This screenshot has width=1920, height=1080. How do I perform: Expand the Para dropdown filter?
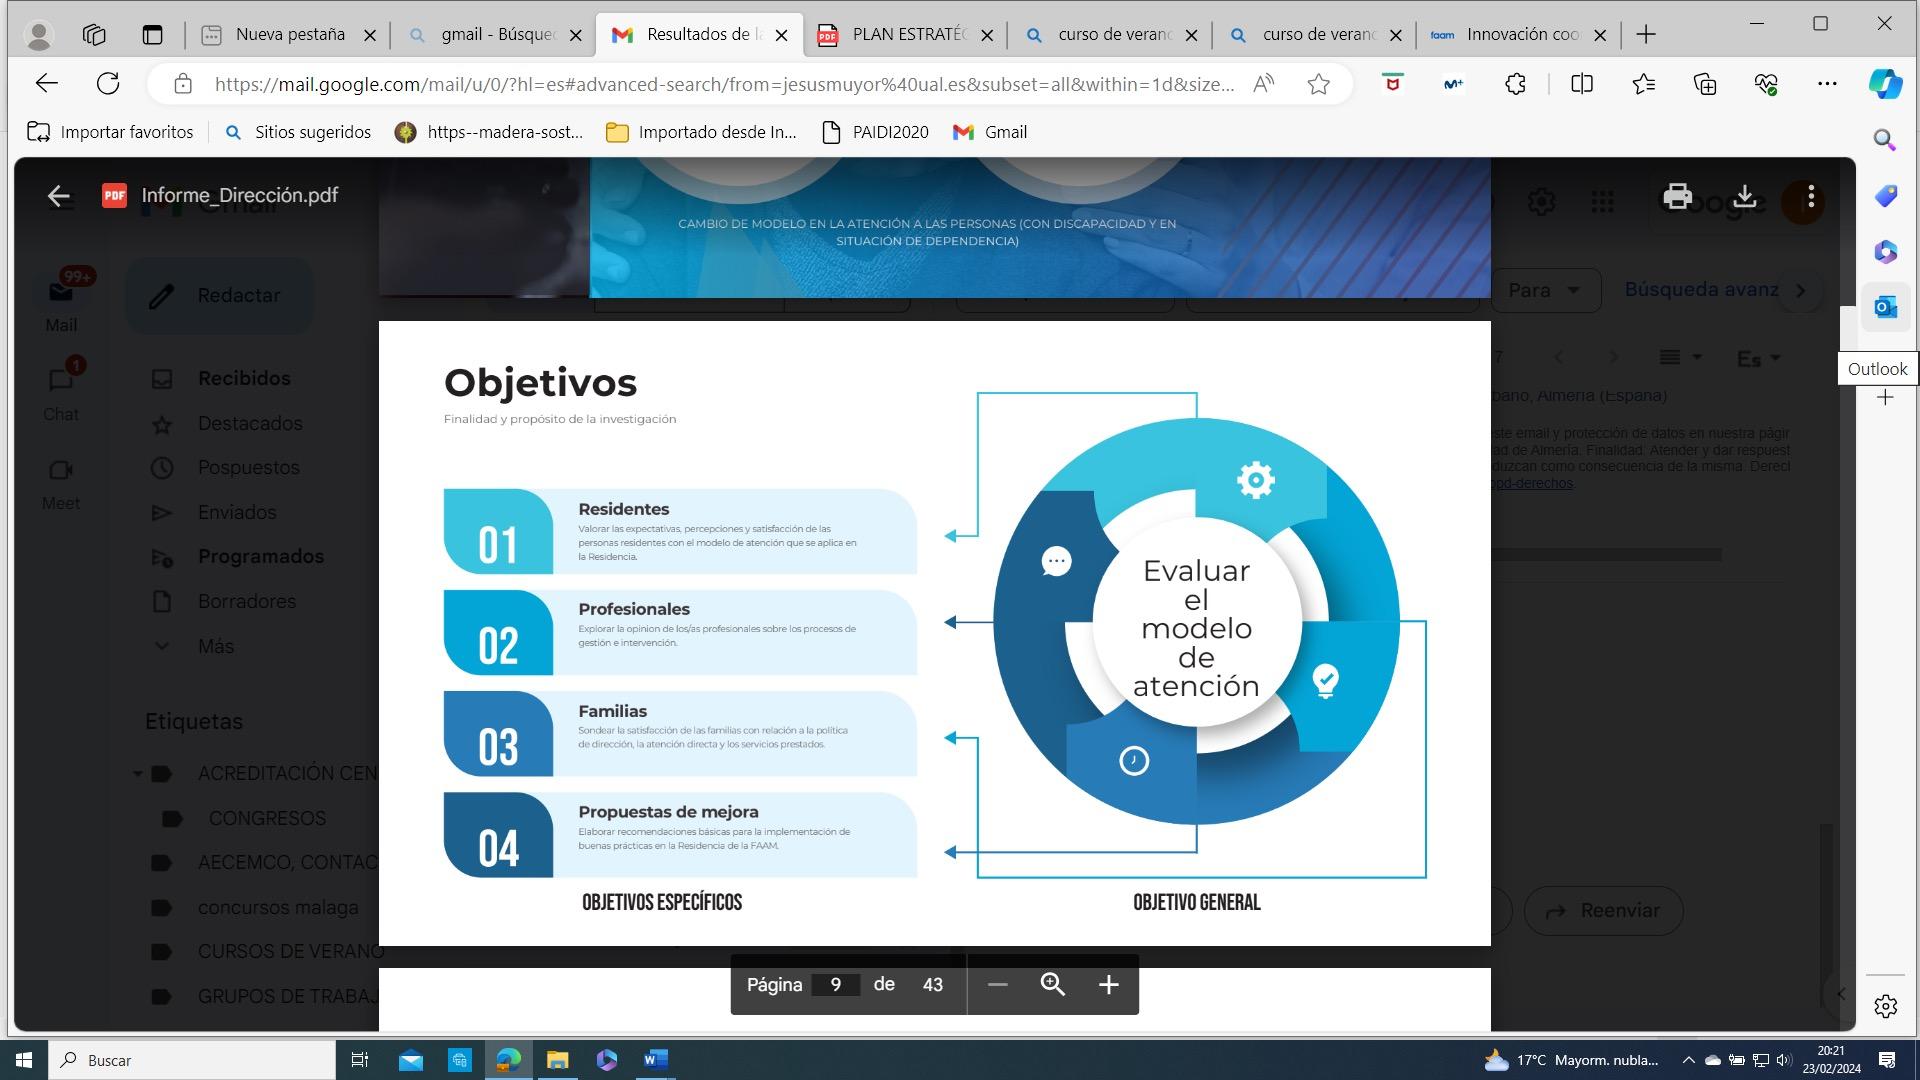click(x=1544, y=290)
